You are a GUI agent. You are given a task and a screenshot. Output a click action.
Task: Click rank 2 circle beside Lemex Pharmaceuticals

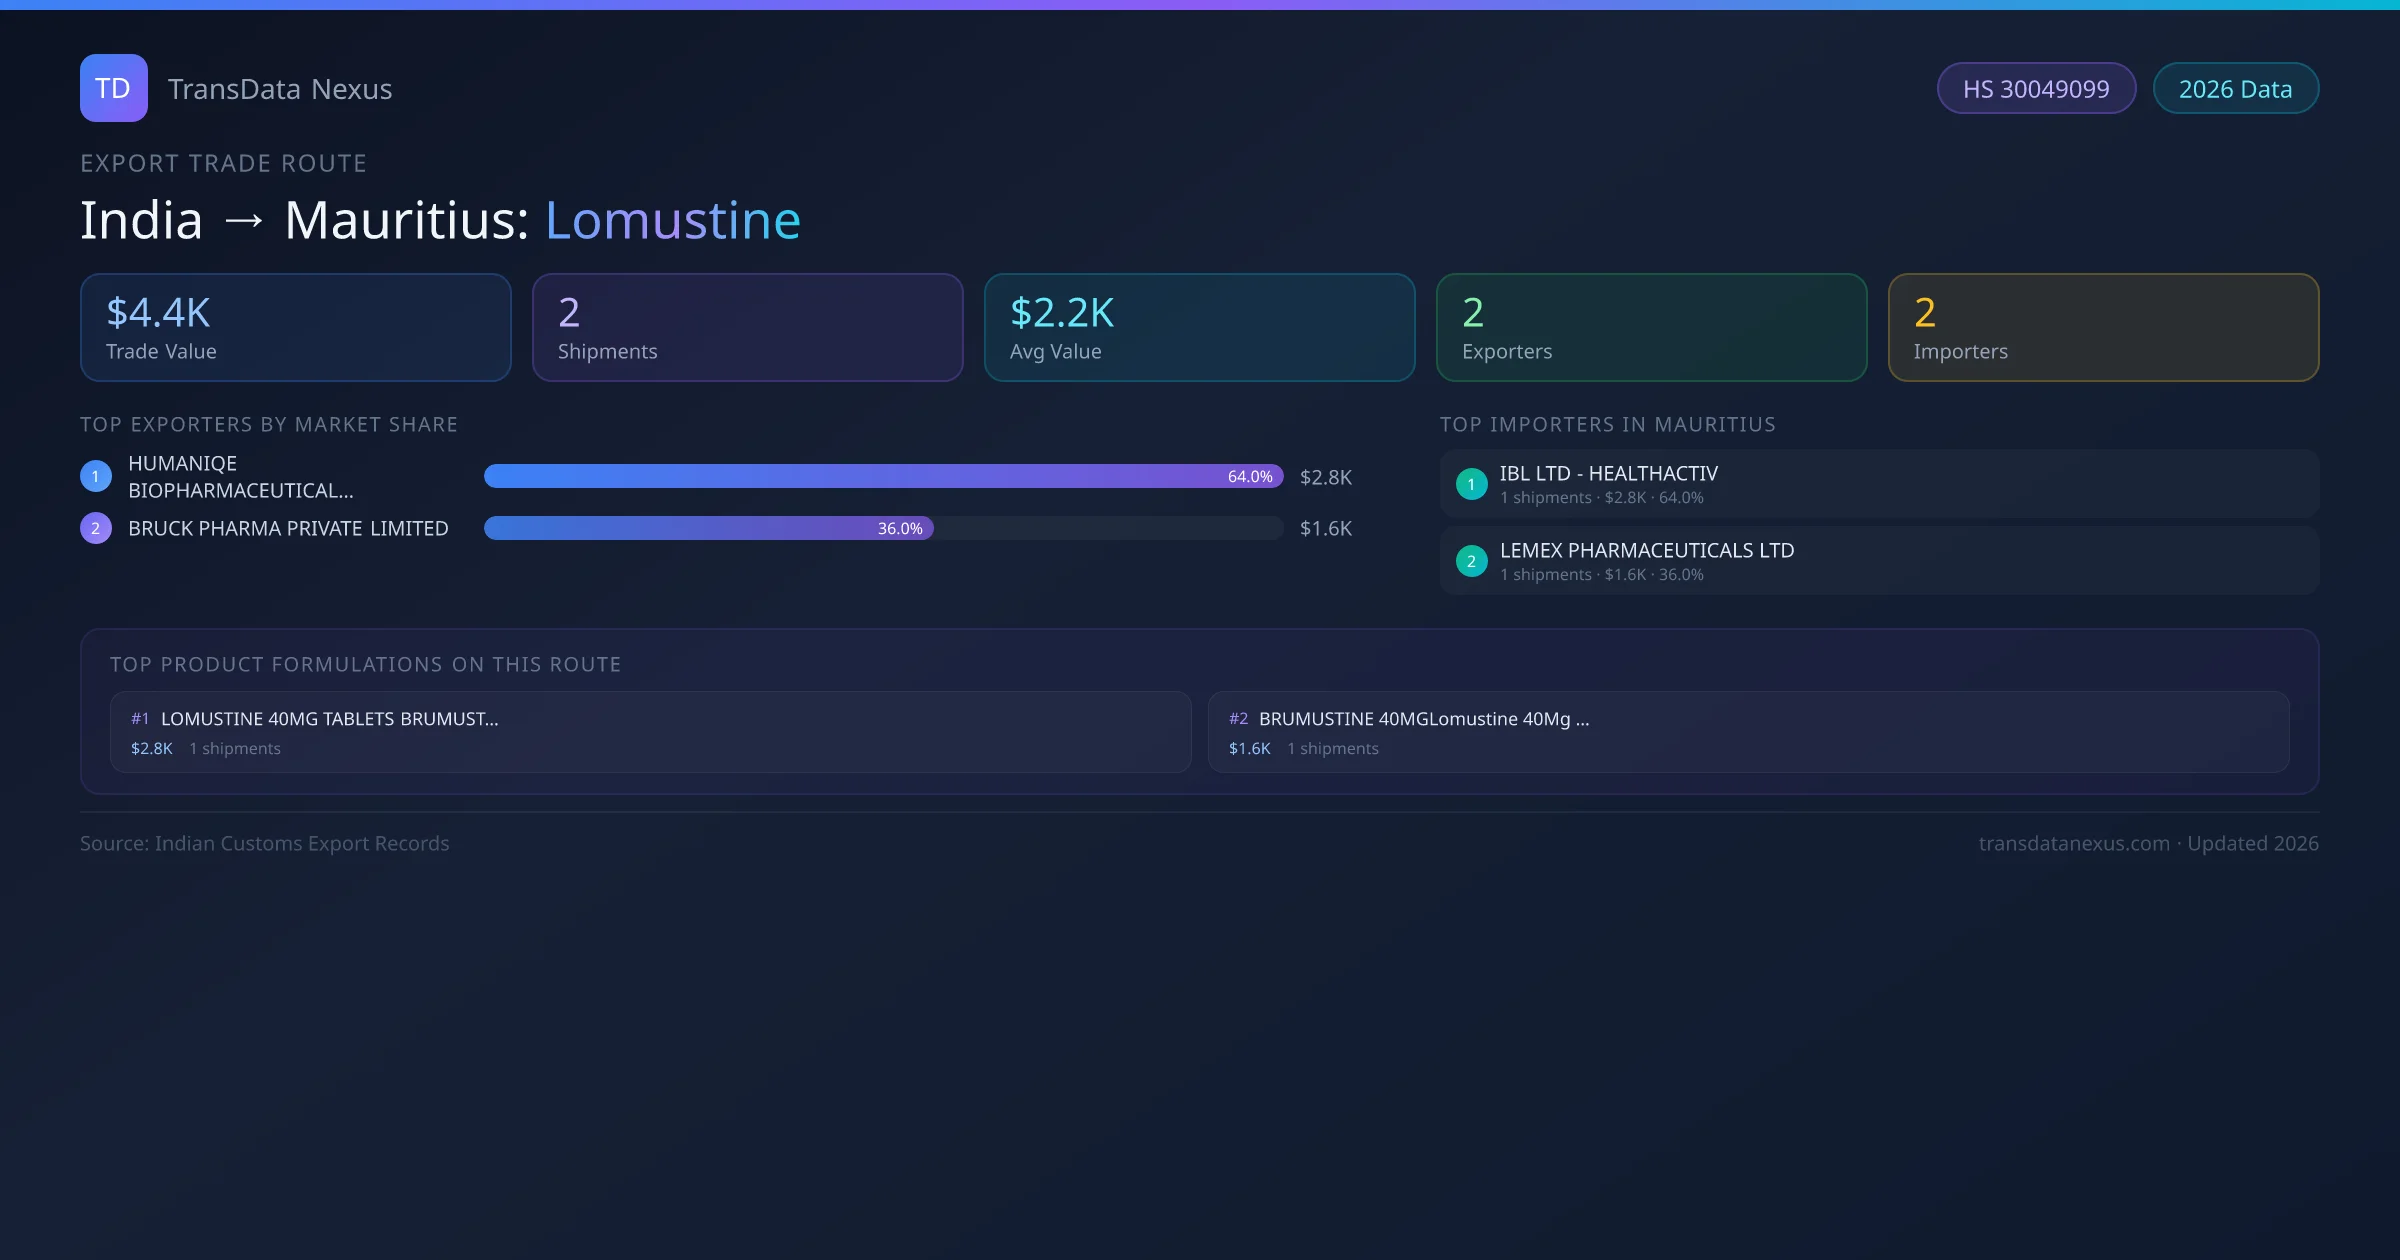pos(1471,561)
